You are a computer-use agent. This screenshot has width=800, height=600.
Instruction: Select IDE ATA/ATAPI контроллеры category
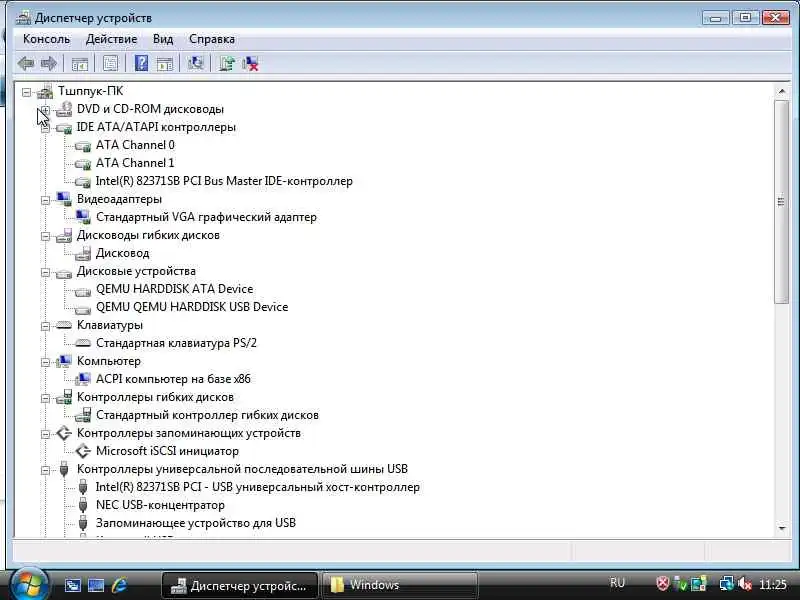pos(156,127)
